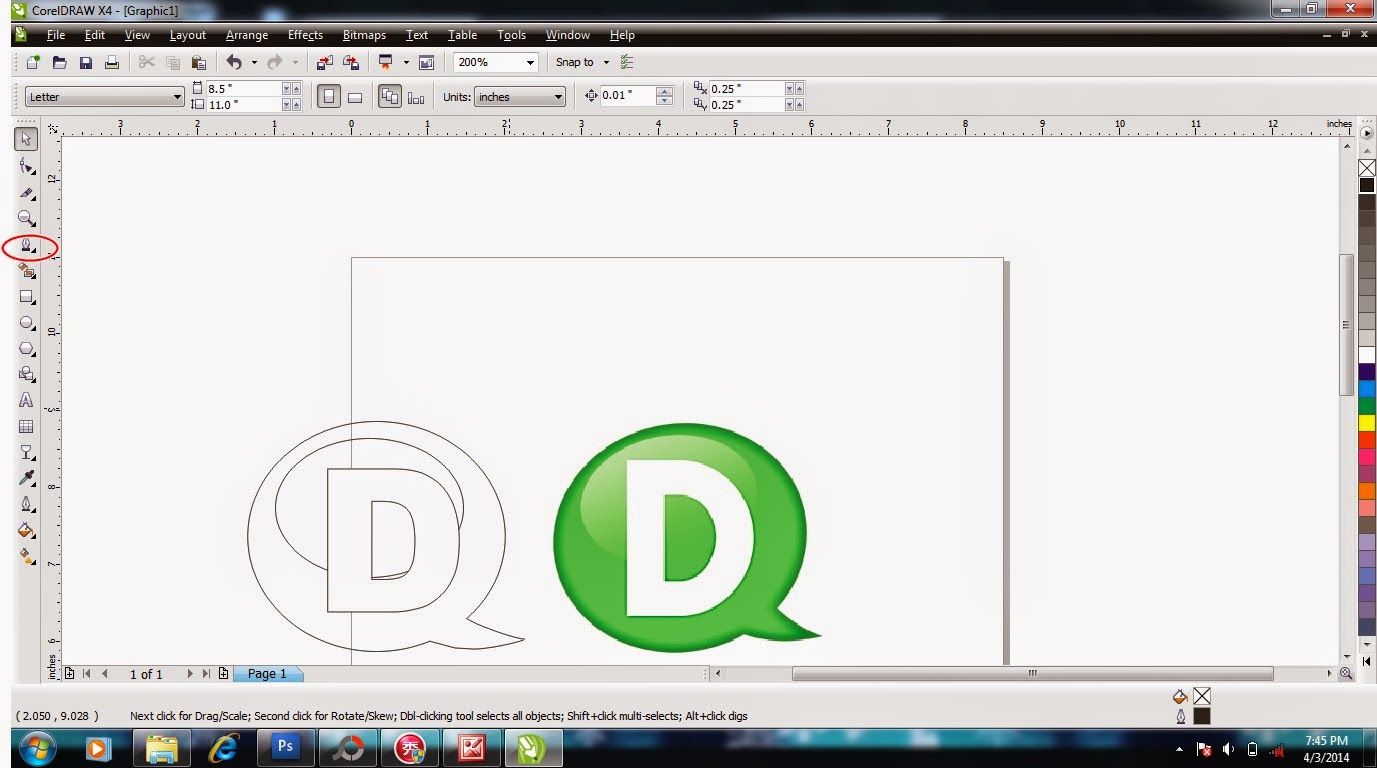Click the volume speaker tray icon
This screenshot has width=1377, height=768.
(1229, 749)
